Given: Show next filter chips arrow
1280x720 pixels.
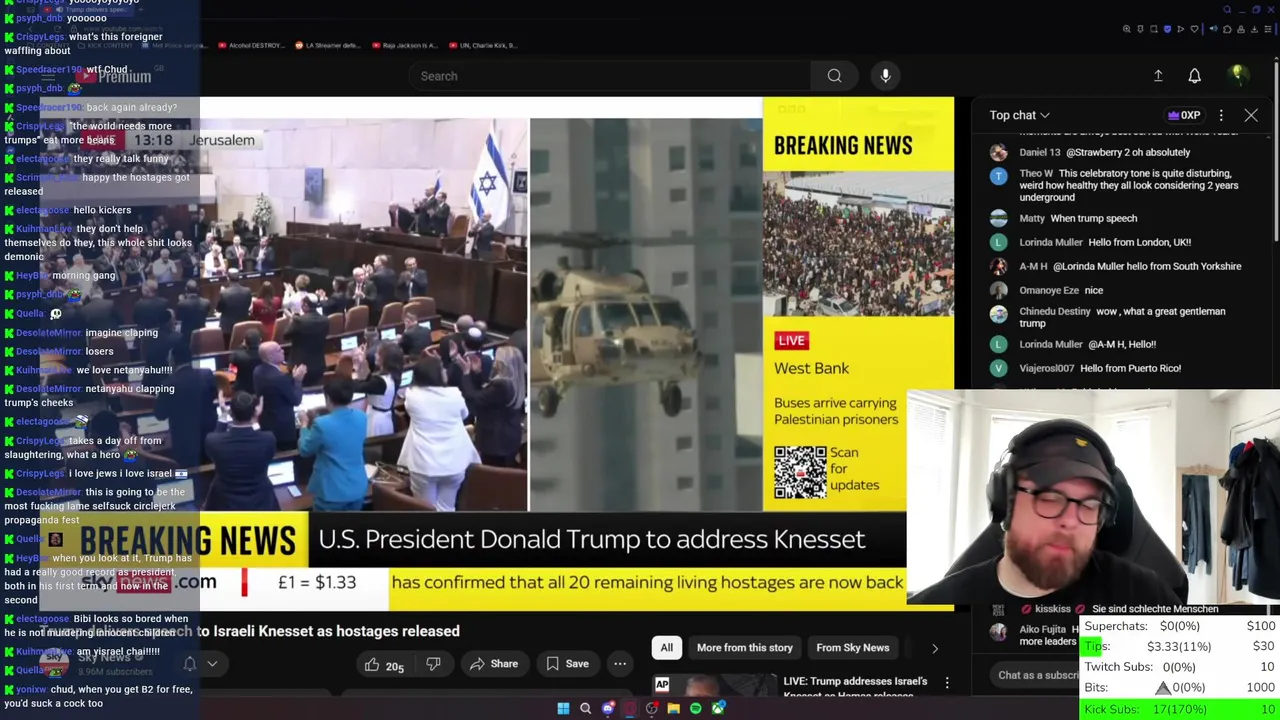Looking at the screenshot, I should (935, 648).
